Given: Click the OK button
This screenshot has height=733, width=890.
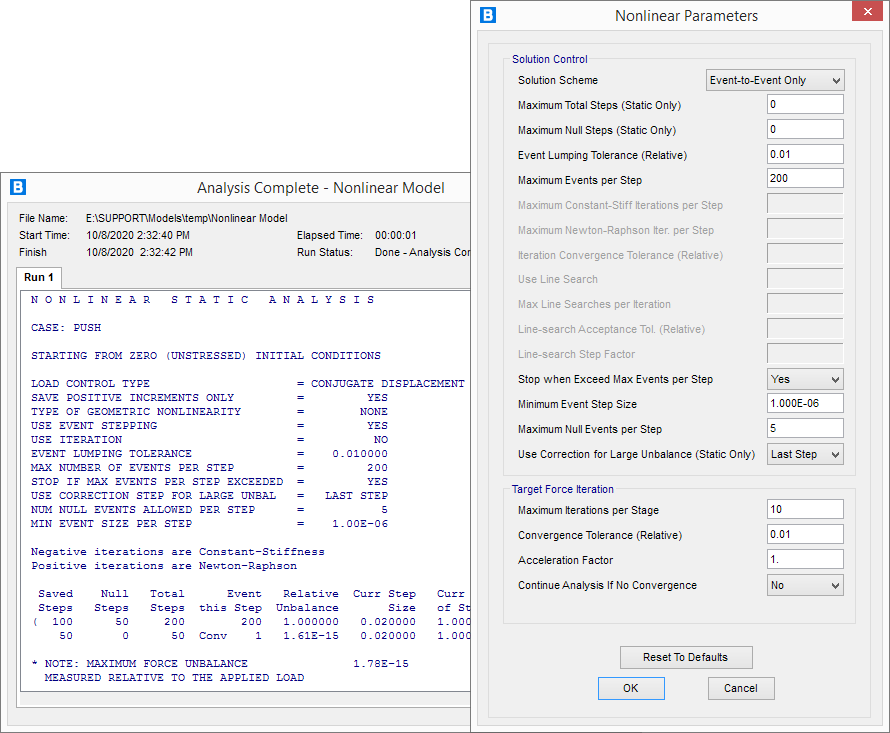Looking at the screenshot, I should coord(631,688).
